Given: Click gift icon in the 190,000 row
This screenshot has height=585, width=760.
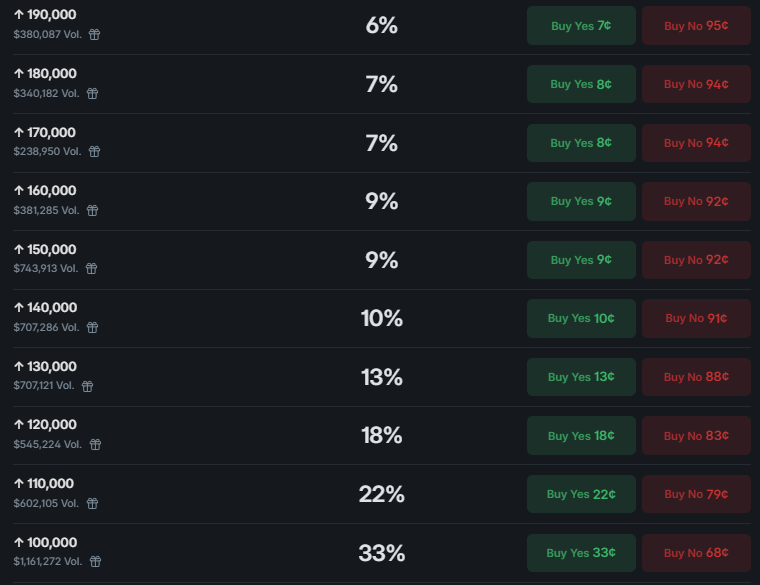Looking at the screenshot, I should pos(94,34).
